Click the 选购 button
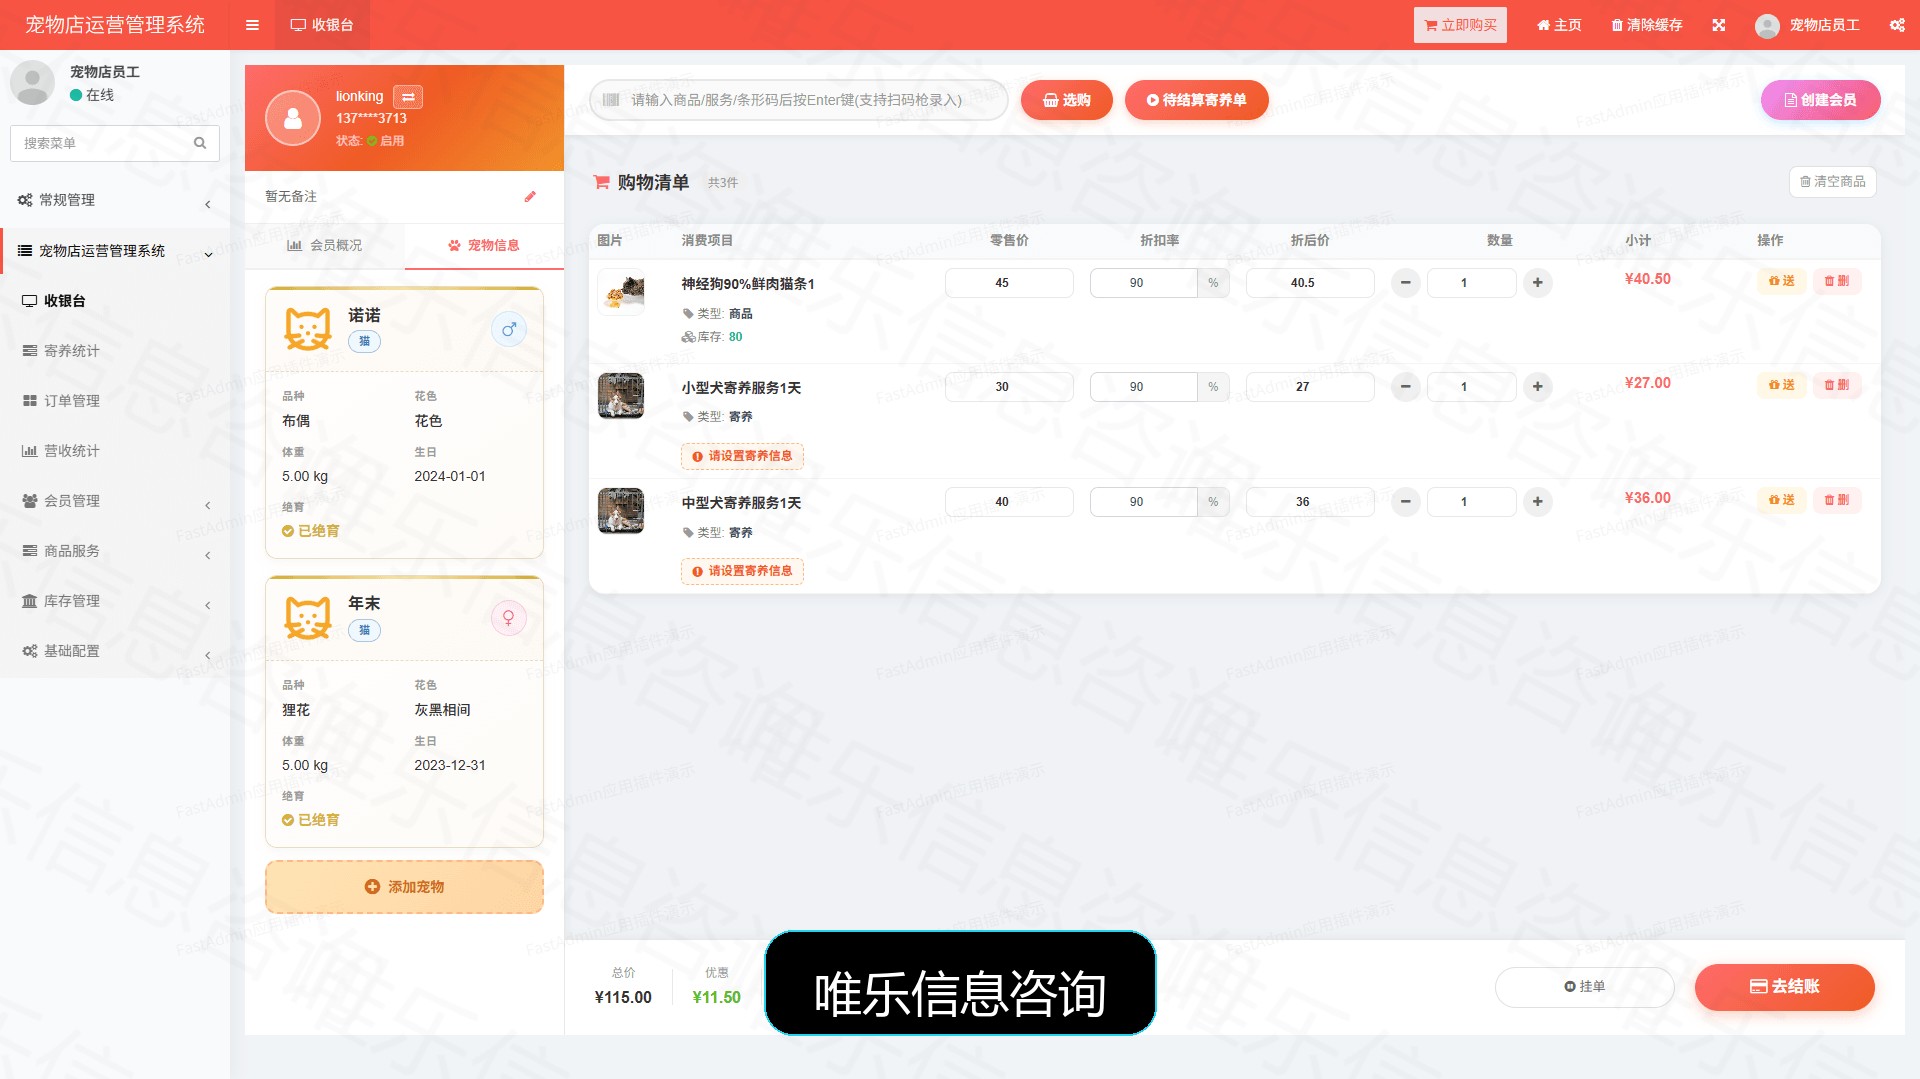This screenshot has width=1920, height=1079. 1066,100
